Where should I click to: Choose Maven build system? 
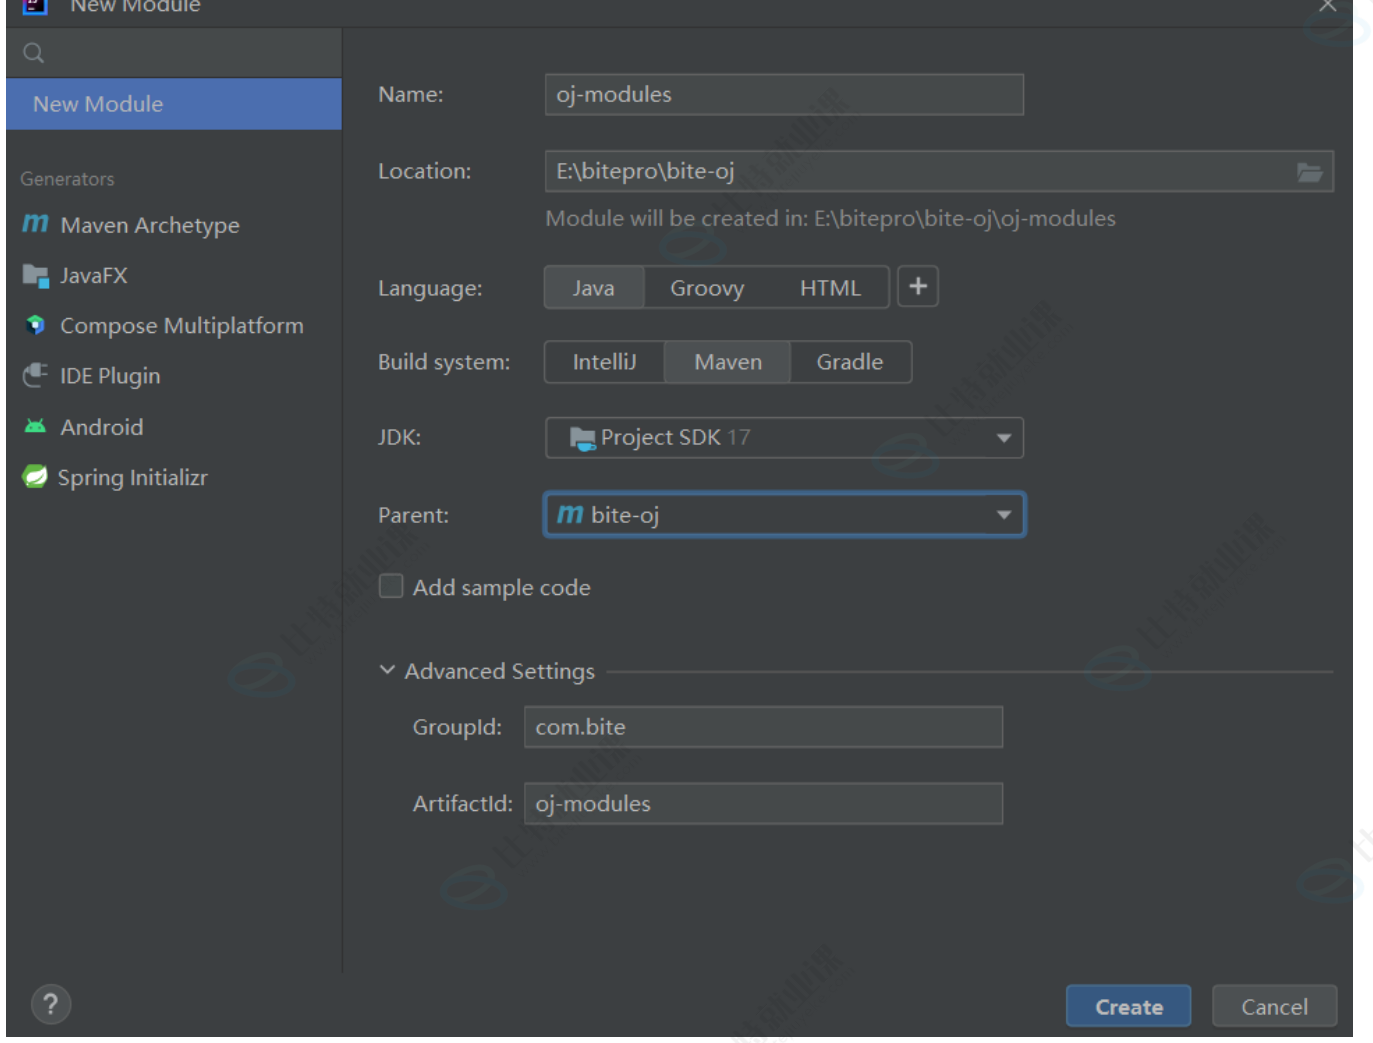[728, 362]
